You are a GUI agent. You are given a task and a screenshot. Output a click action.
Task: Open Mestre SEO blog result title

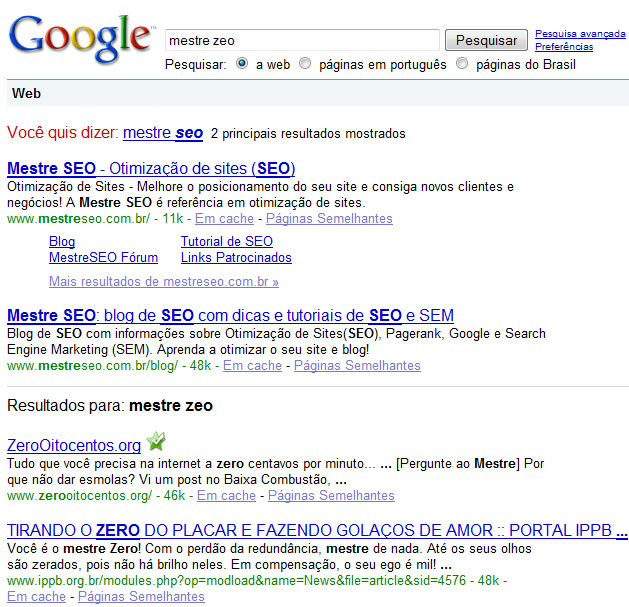[230, 315]
